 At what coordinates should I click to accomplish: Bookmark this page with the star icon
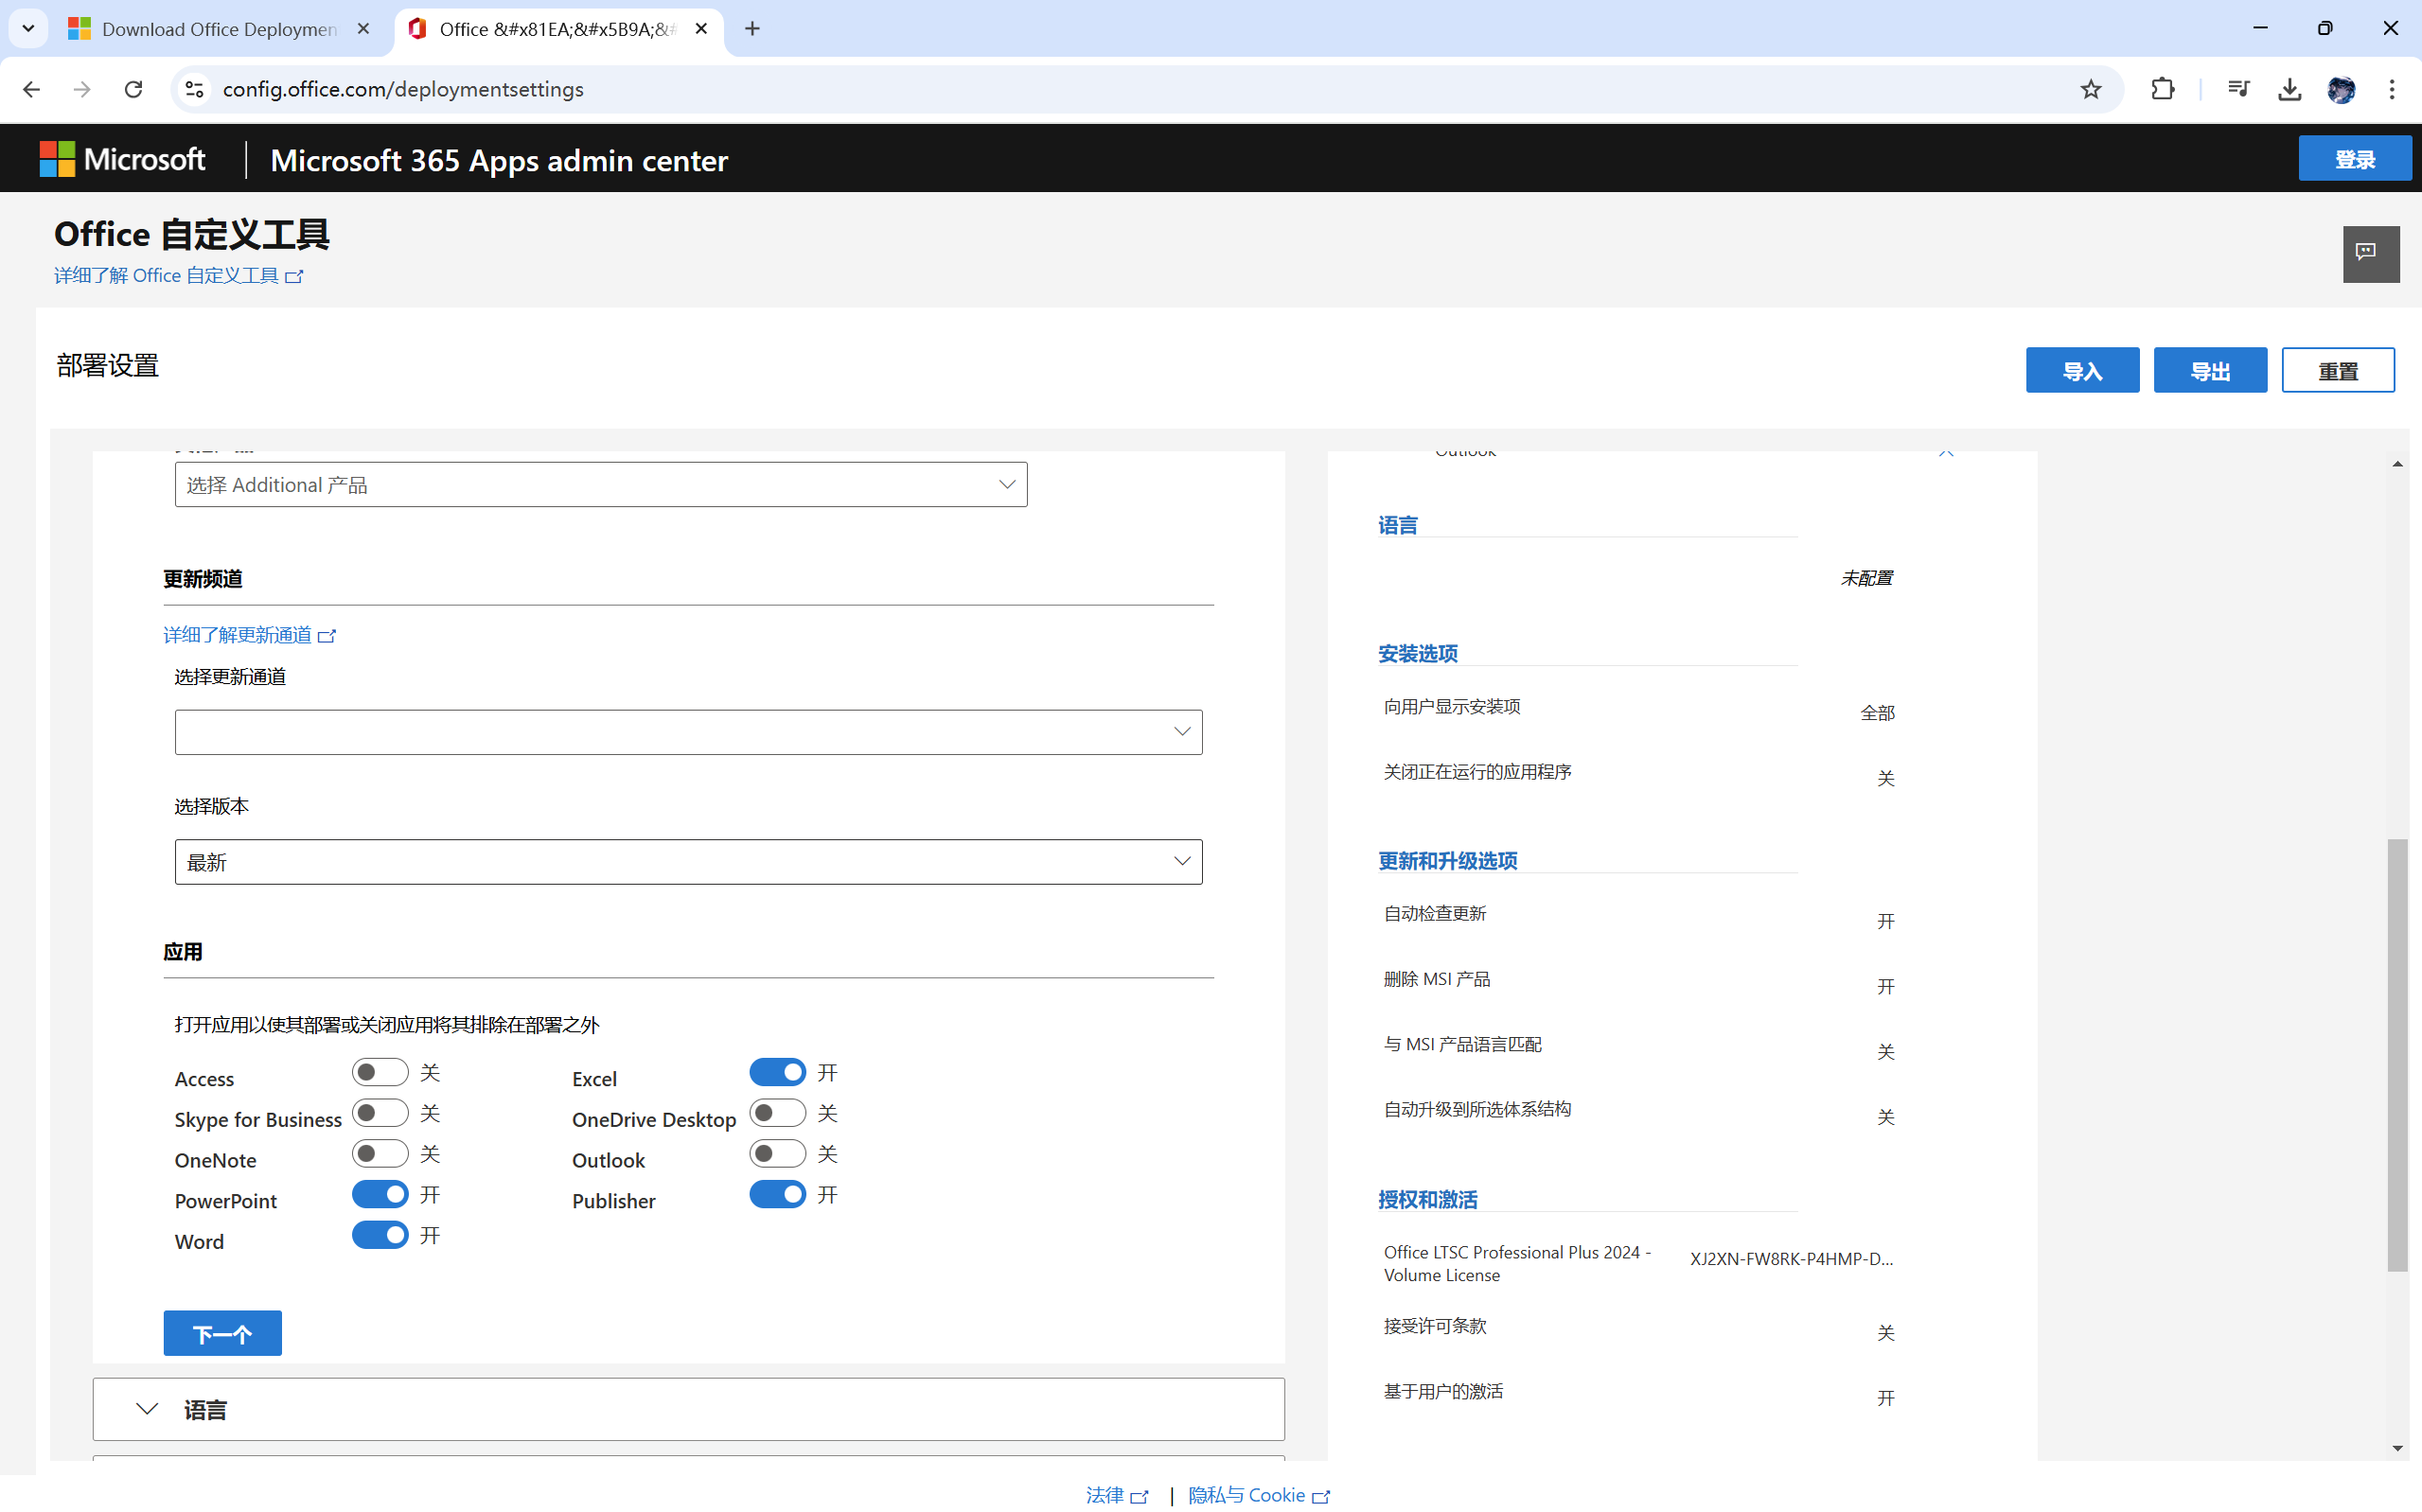[2090, 89]
